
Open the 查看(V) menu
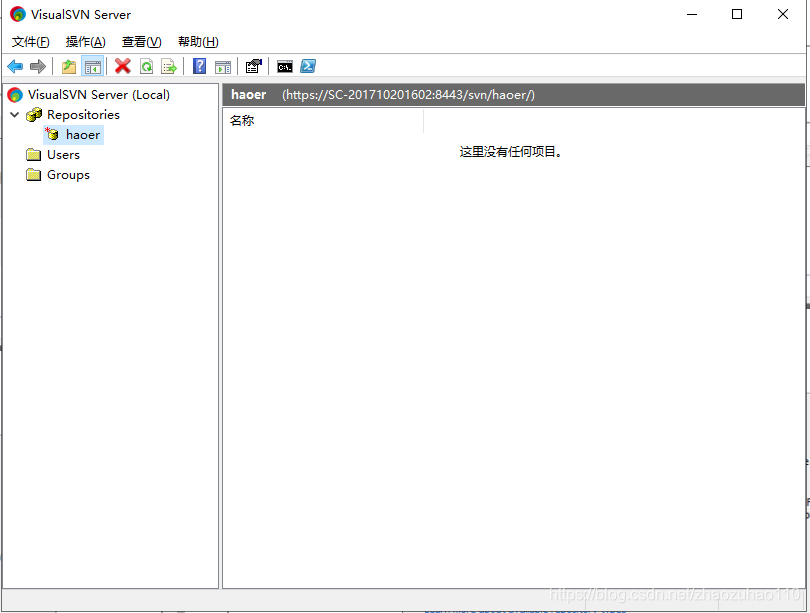[142, 42]
